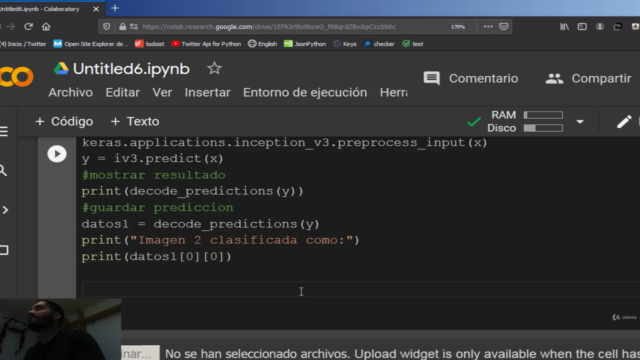Click the line 'print(decode_predictions(y))'
The width and height of the screenshot is (640, 360).
tap(192, 191)
